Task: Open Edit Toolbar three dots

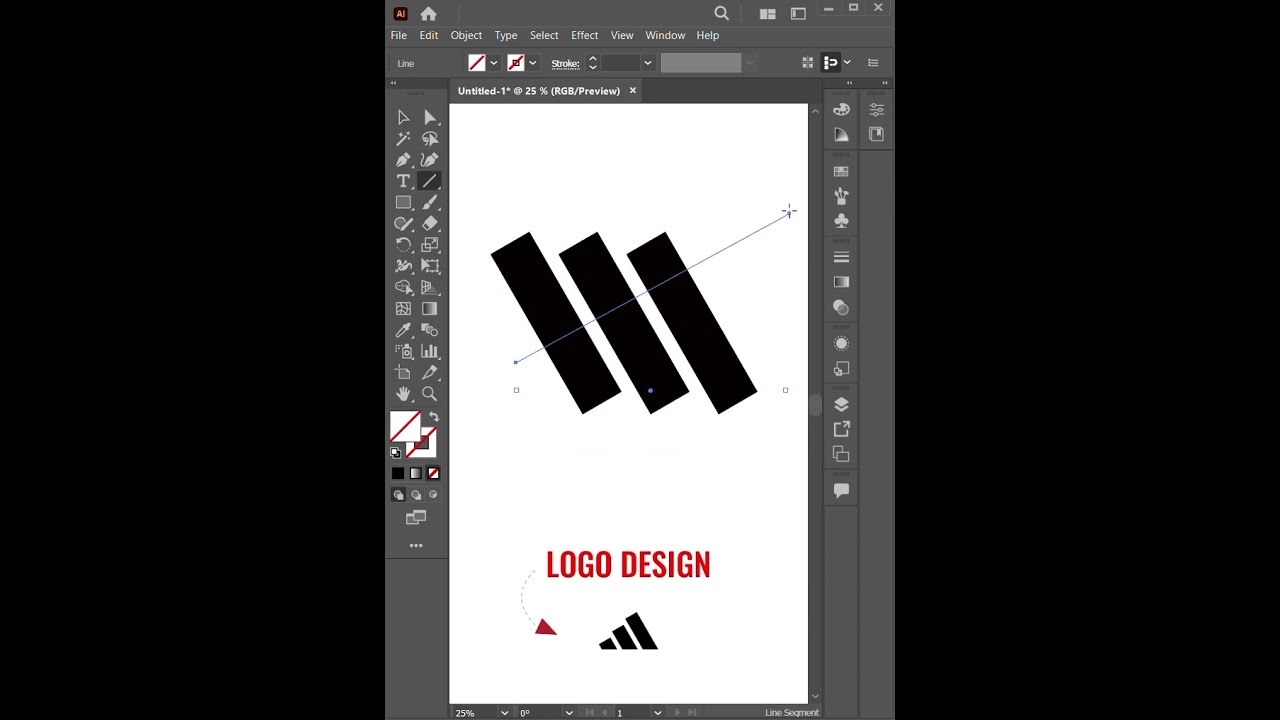Action: click(416, 546)
